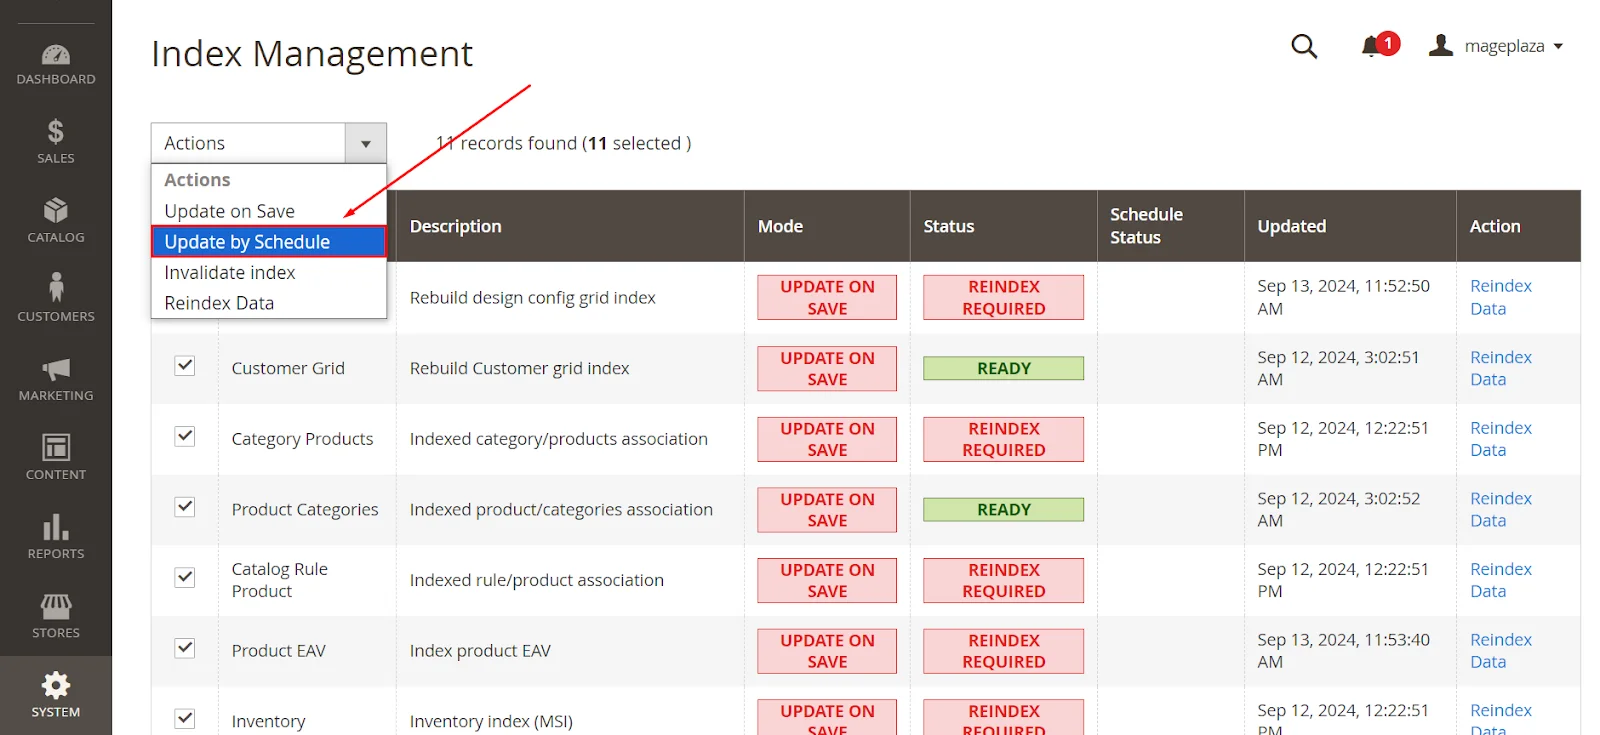Open the Dashboard sidebar icon
The image size is (1600, 735).
[x=56, y=64]
